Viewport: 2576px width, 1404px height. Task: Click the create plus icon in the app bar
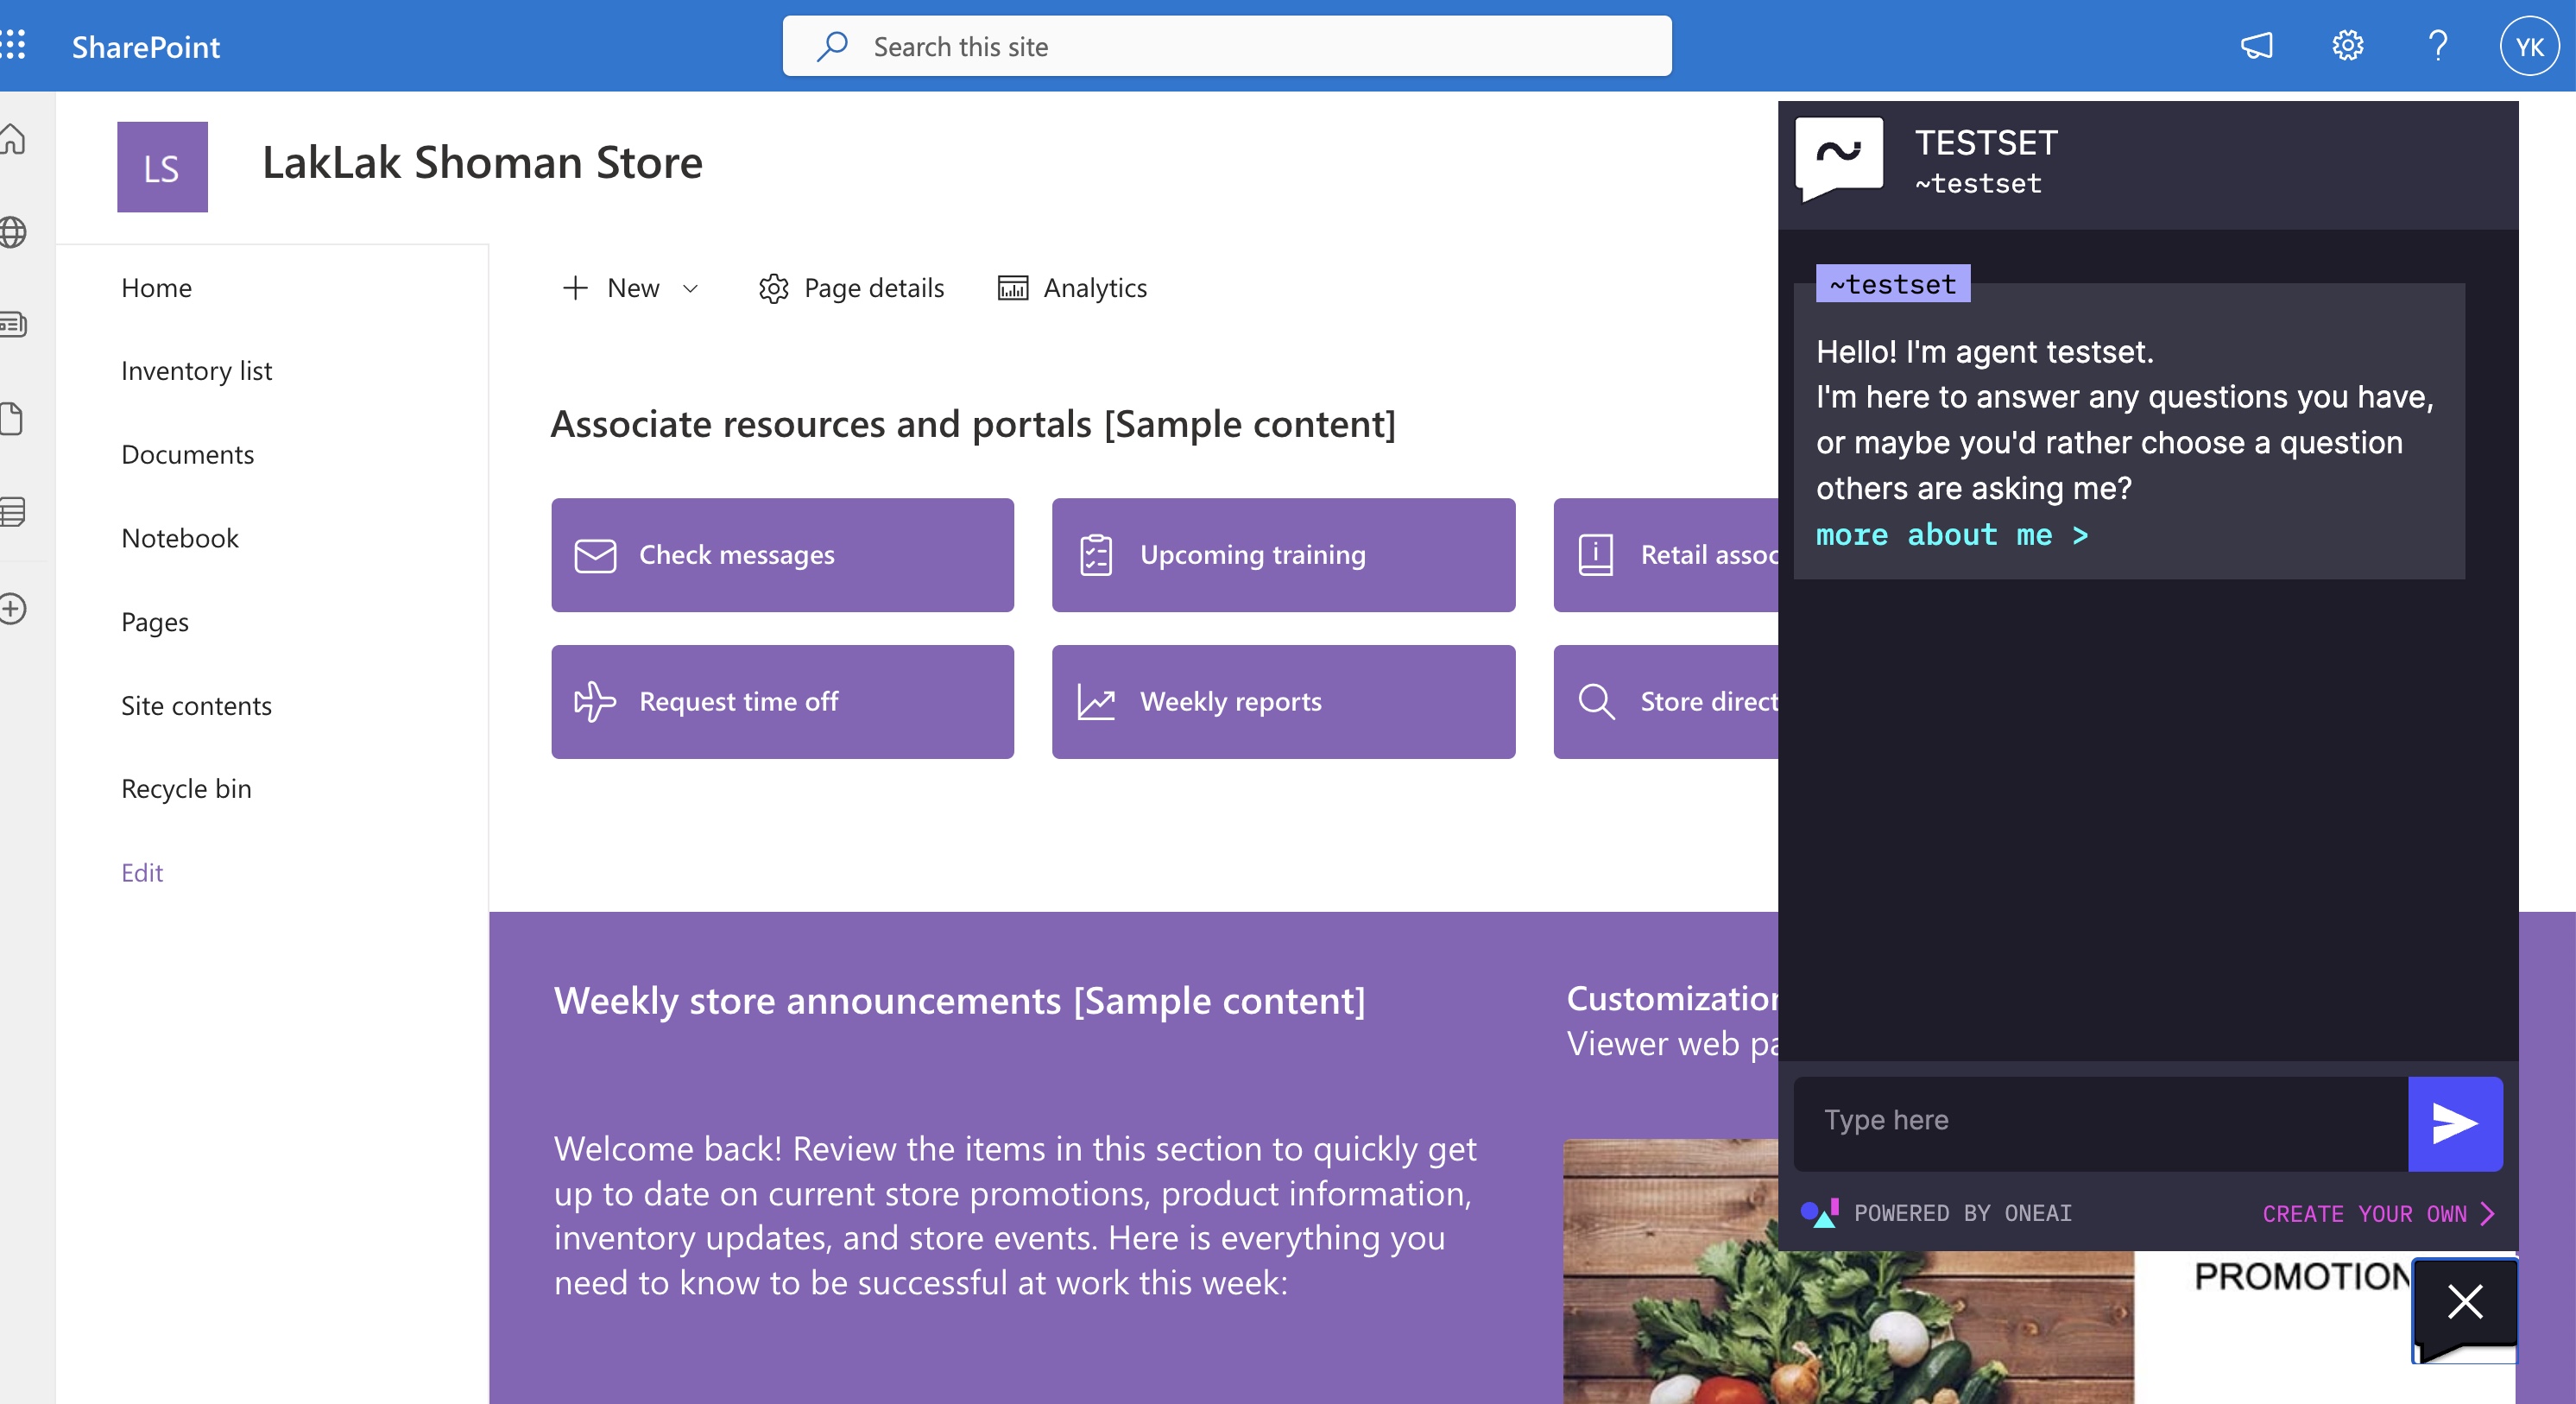click(x=13, y=608)
